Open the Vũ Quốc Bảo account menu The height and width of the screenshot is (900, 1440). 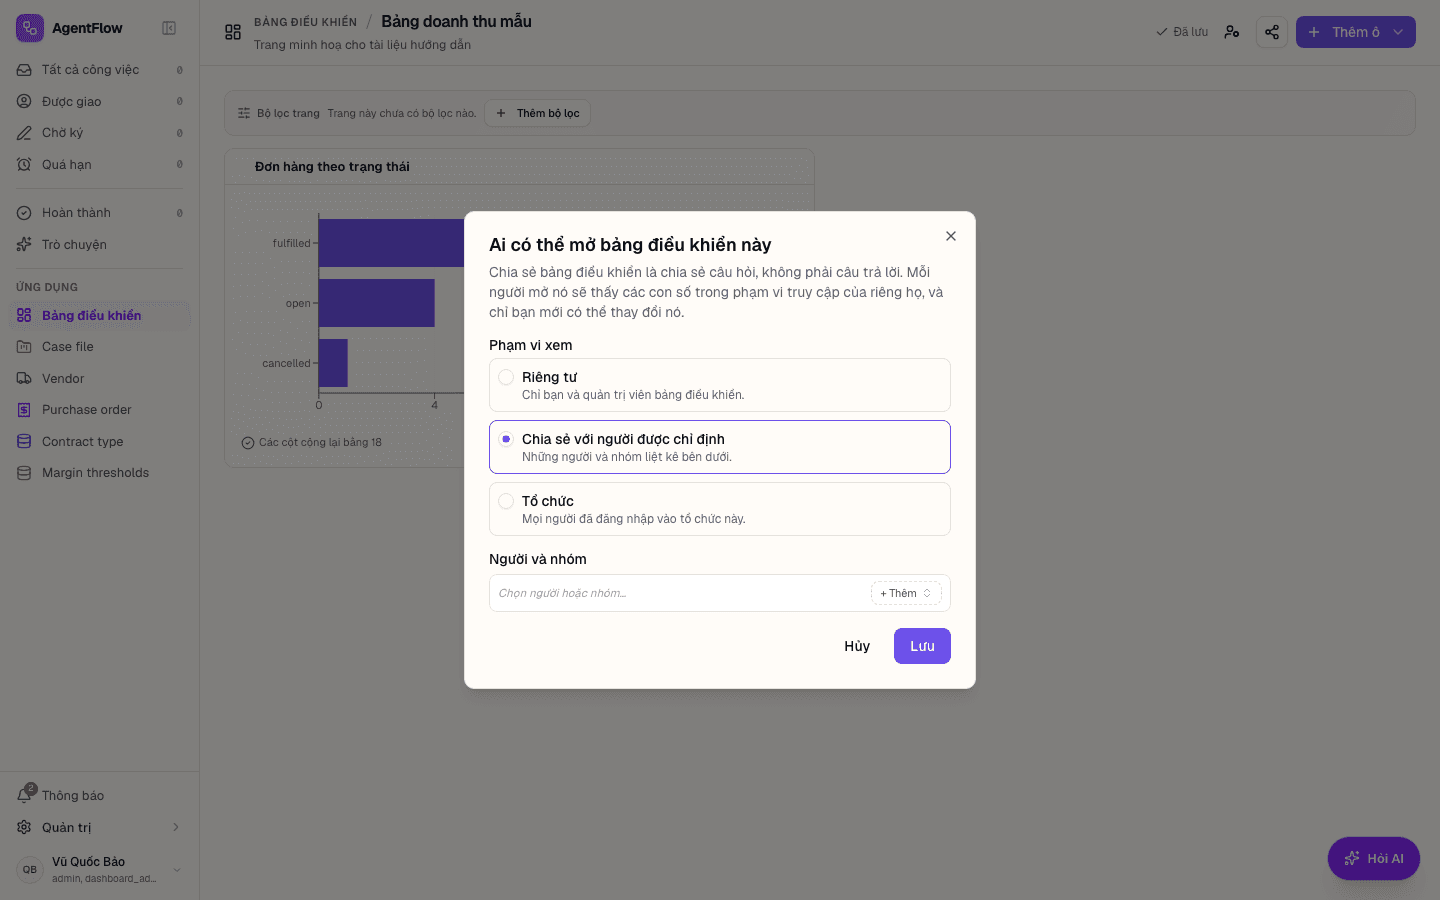[x=100, y=869]
